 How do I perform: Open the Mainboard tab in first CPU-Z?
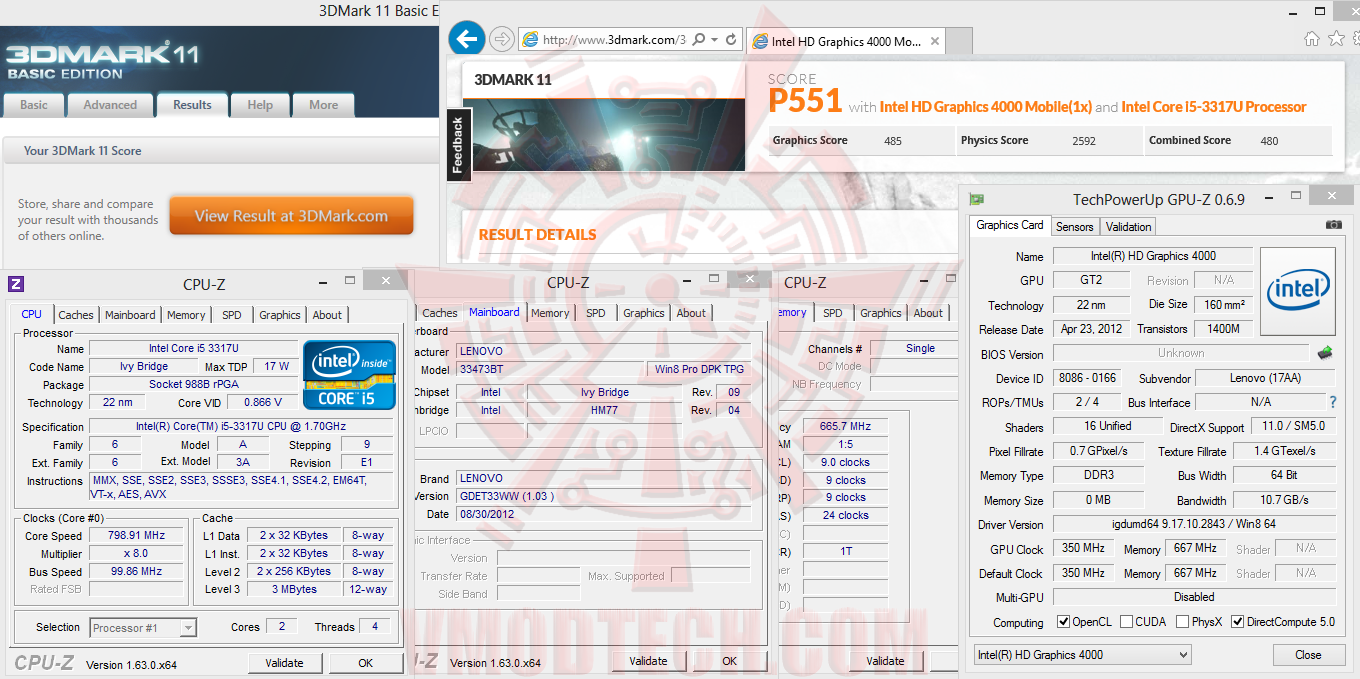[131, 315]
